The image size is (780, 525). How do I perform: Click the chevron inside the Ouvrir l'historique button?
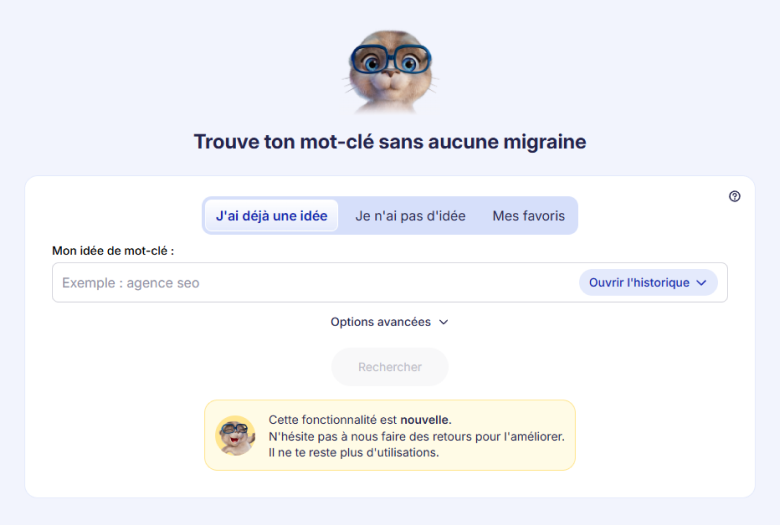701,283
